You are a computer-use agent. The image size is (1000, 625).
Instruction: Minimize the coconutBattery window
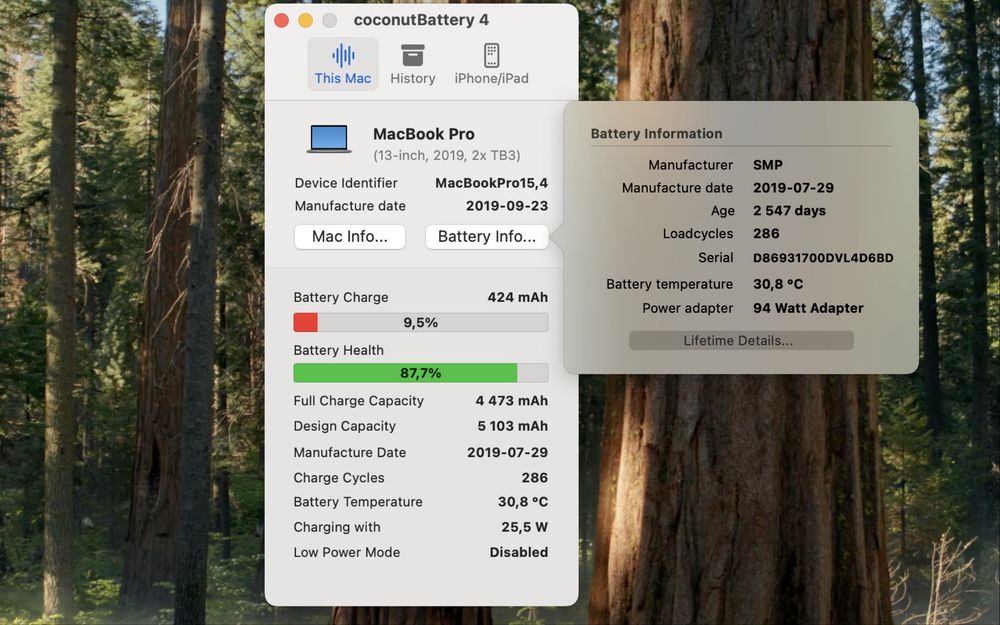305,20
